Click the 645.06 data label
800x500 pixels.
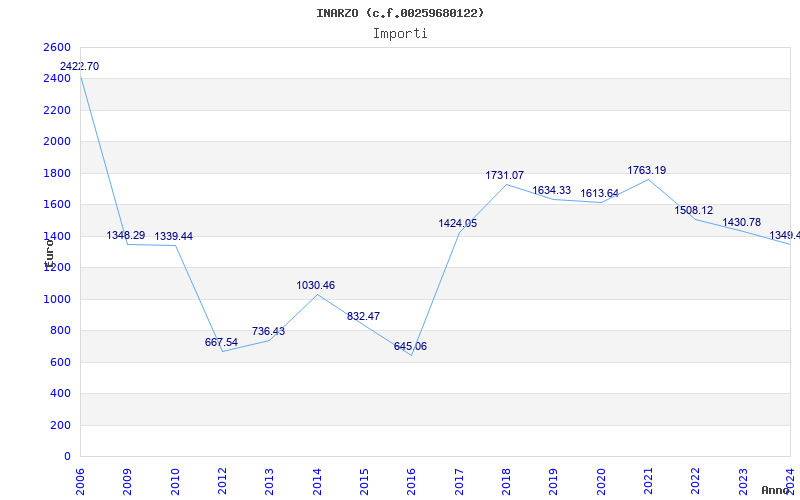(410, 346)
